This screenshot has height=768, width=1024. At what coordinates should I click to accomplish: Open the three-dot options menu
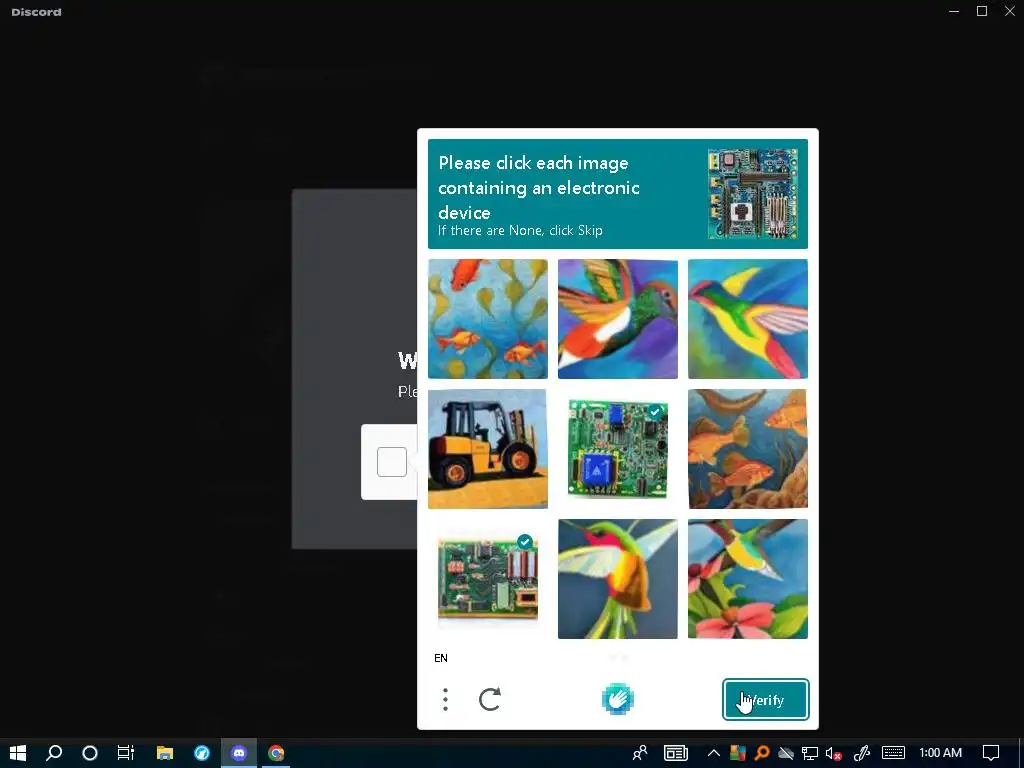point(445,699)
